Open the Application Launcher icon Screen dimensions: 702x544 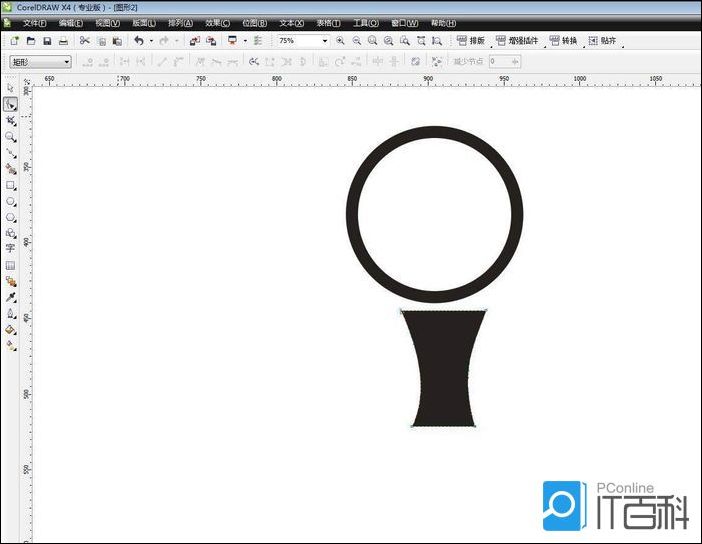tap(232, 41)
